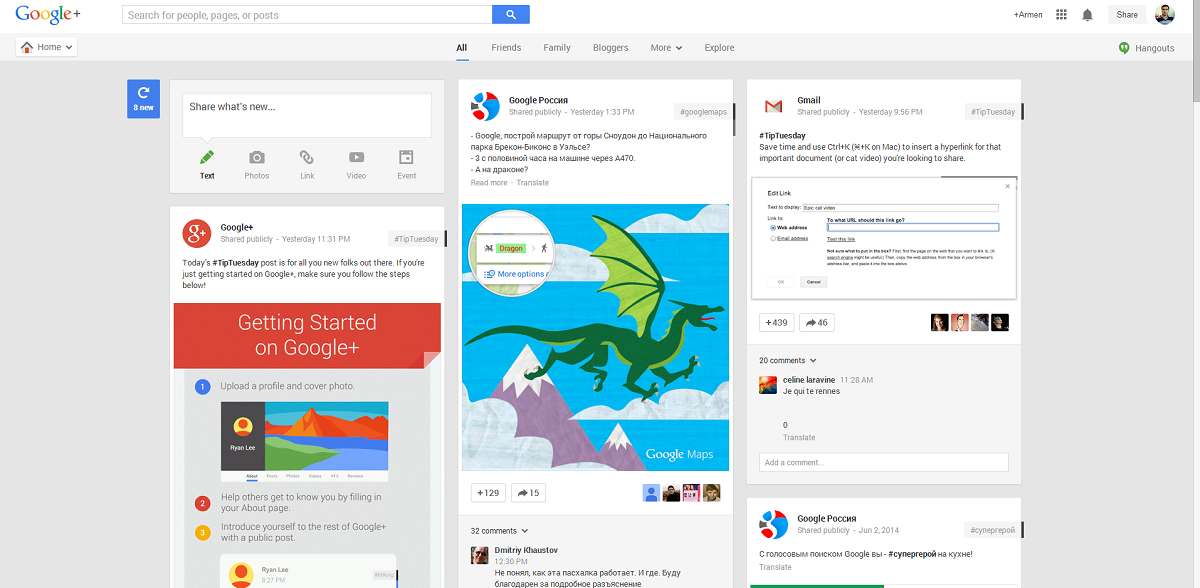Open the Getting Started on Google+ image
The width and height of the screenshot is (1200, 588).
tap(307, 445)
